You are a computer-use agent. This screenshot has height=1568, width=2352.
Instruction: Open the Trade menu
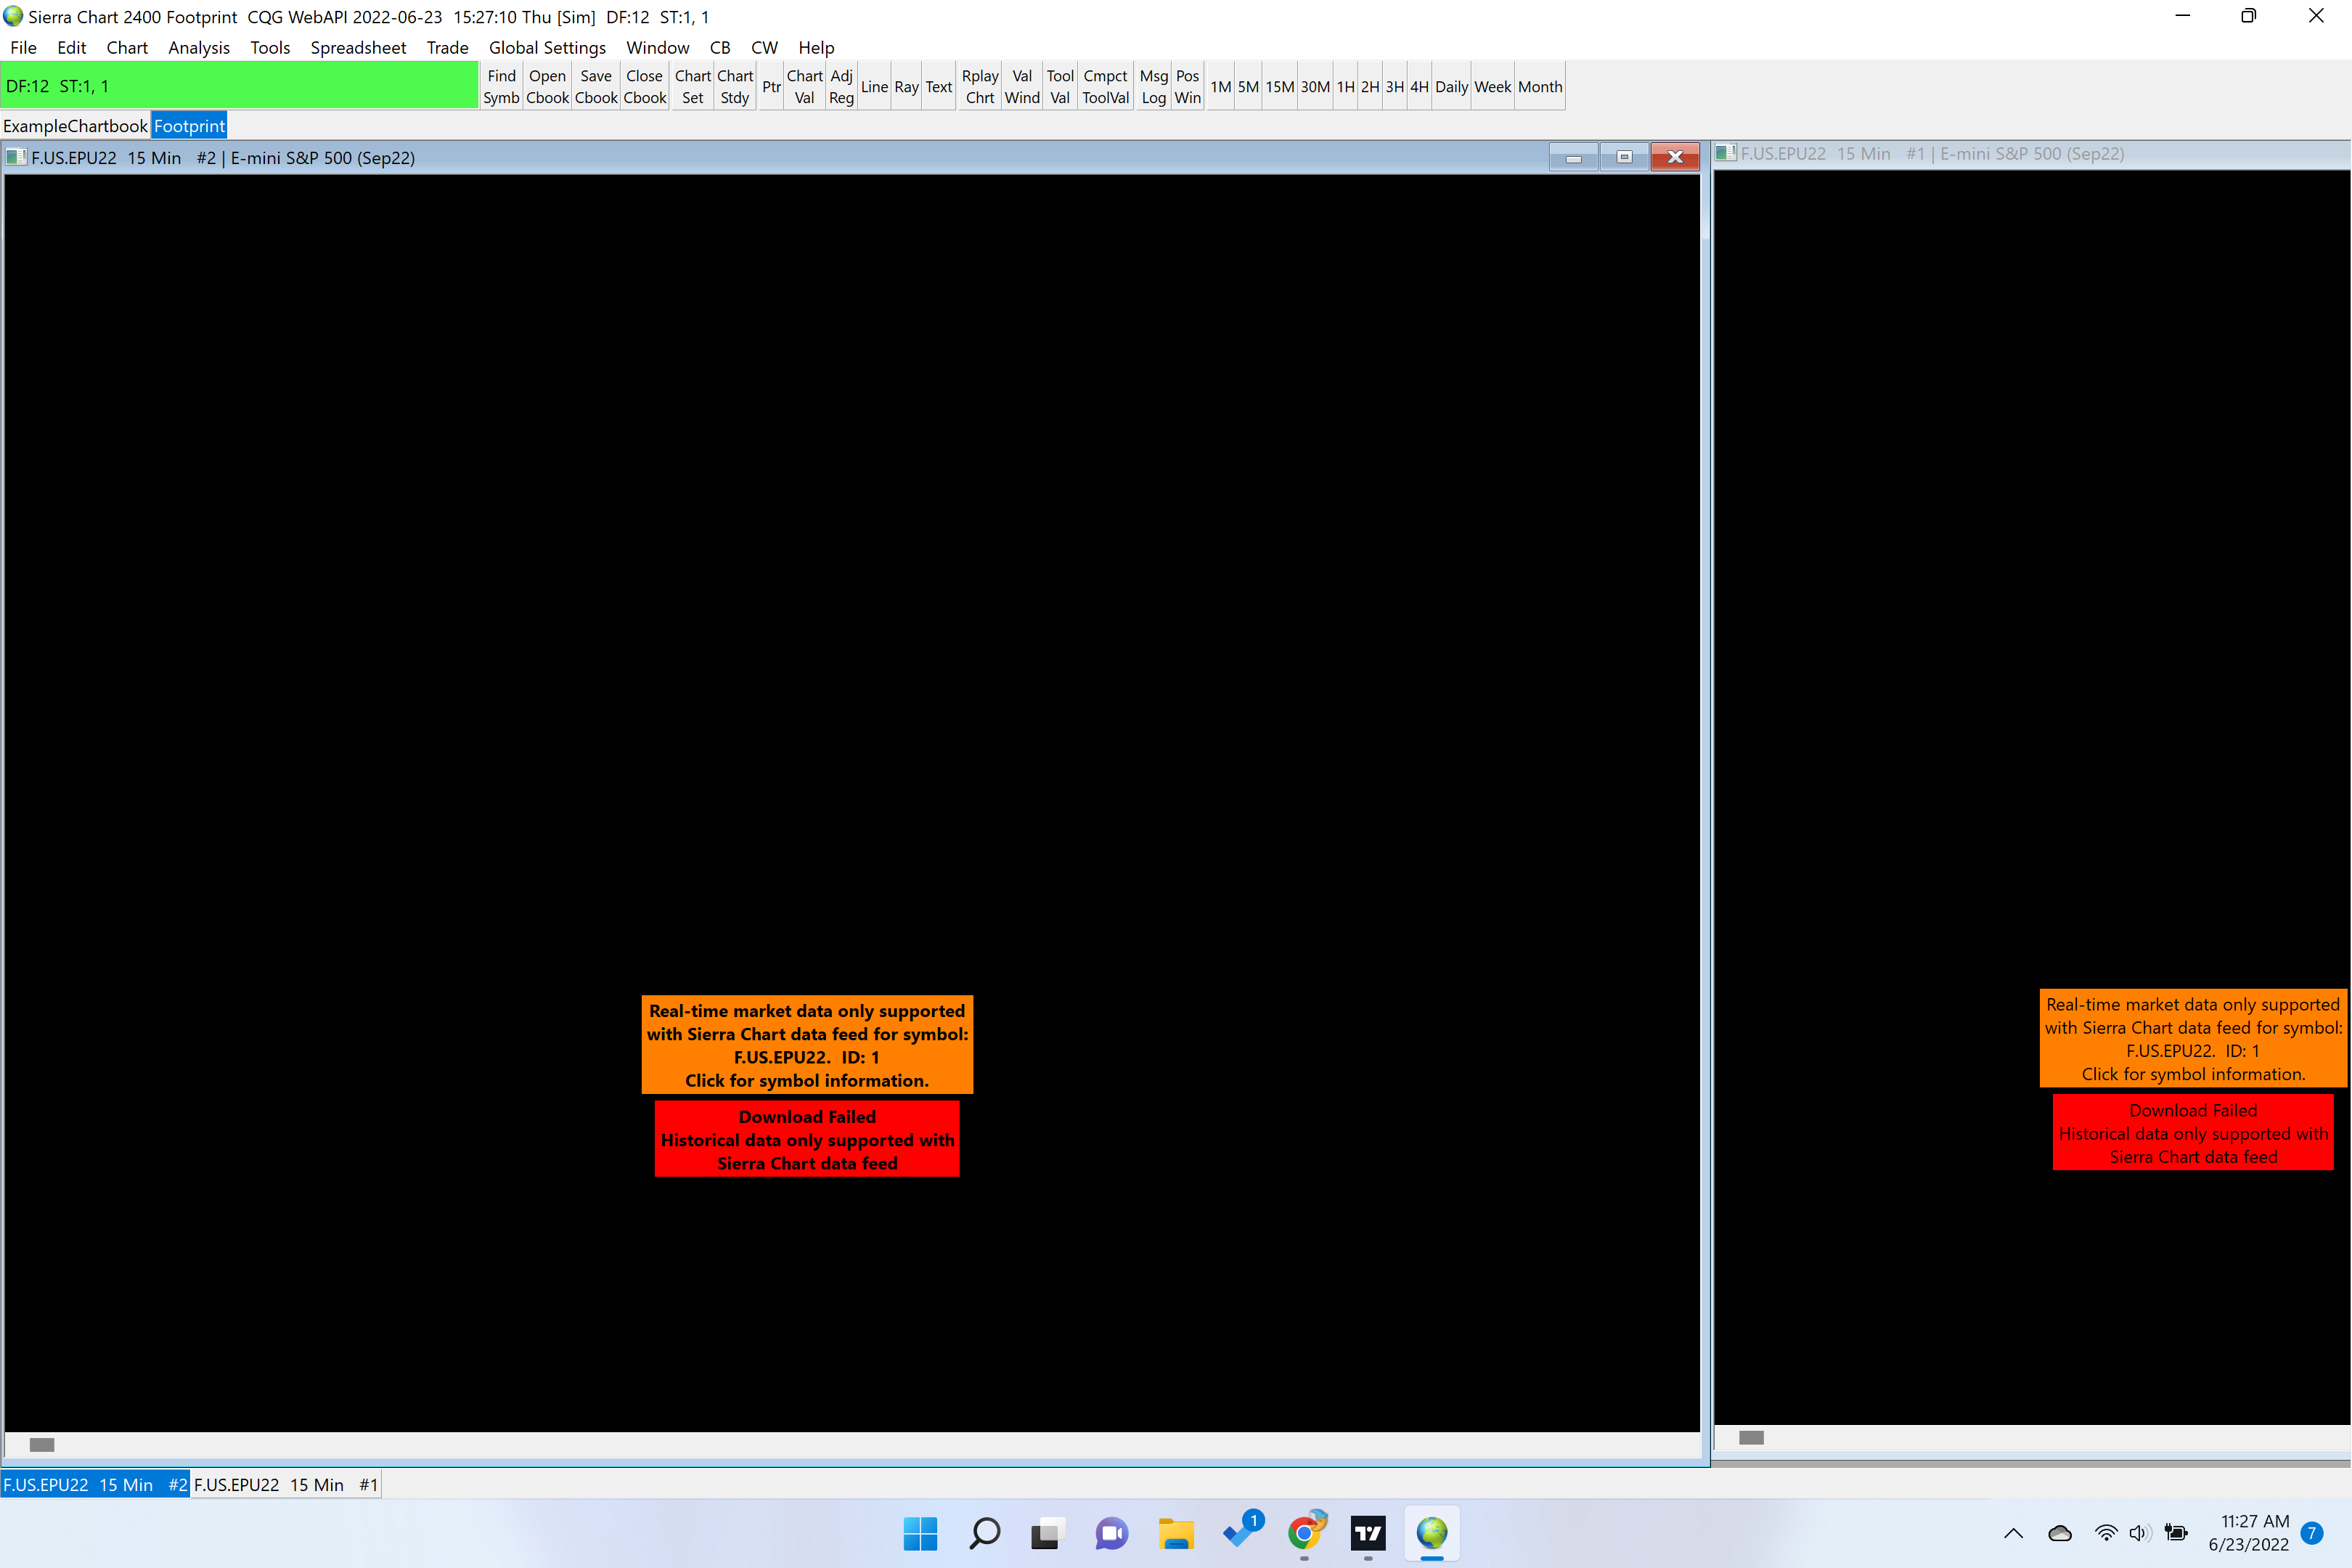(x=447, y=47)
